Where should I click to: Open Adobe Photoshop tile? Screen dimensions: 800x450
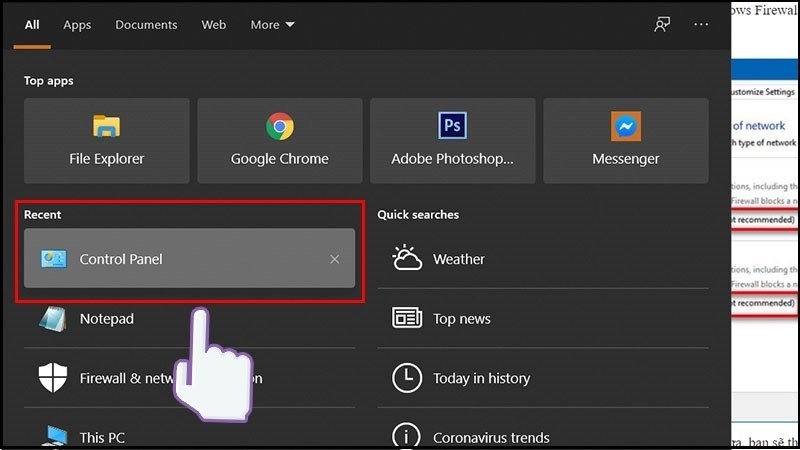click(452, 140)
